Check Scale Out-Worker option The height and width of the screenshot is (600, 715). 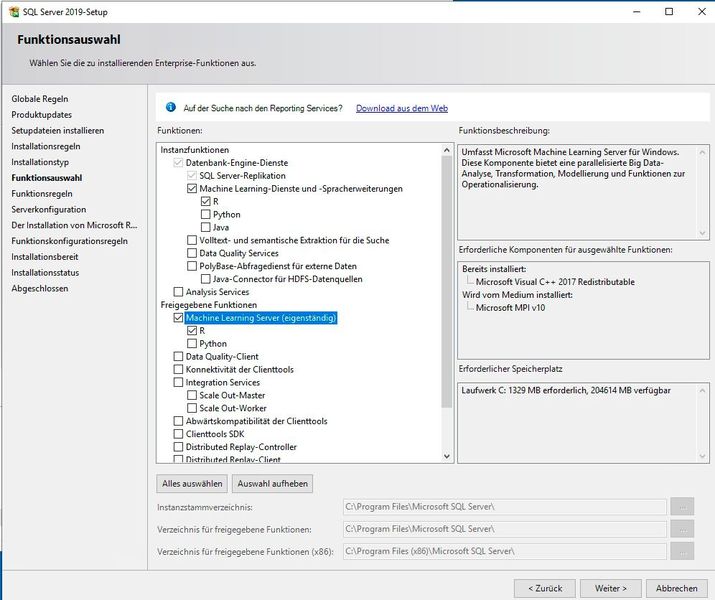pos(192,408)
